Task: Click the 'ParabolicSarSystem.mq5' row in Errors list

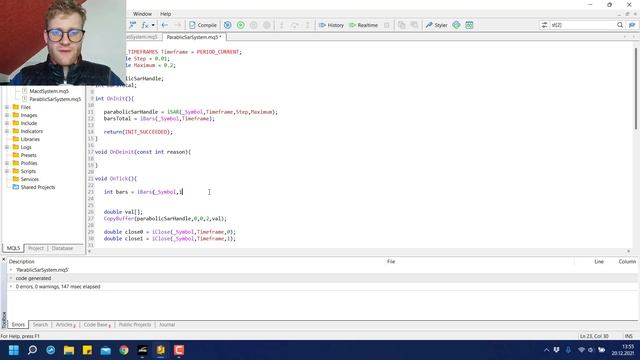Action: tap(322, 270)
